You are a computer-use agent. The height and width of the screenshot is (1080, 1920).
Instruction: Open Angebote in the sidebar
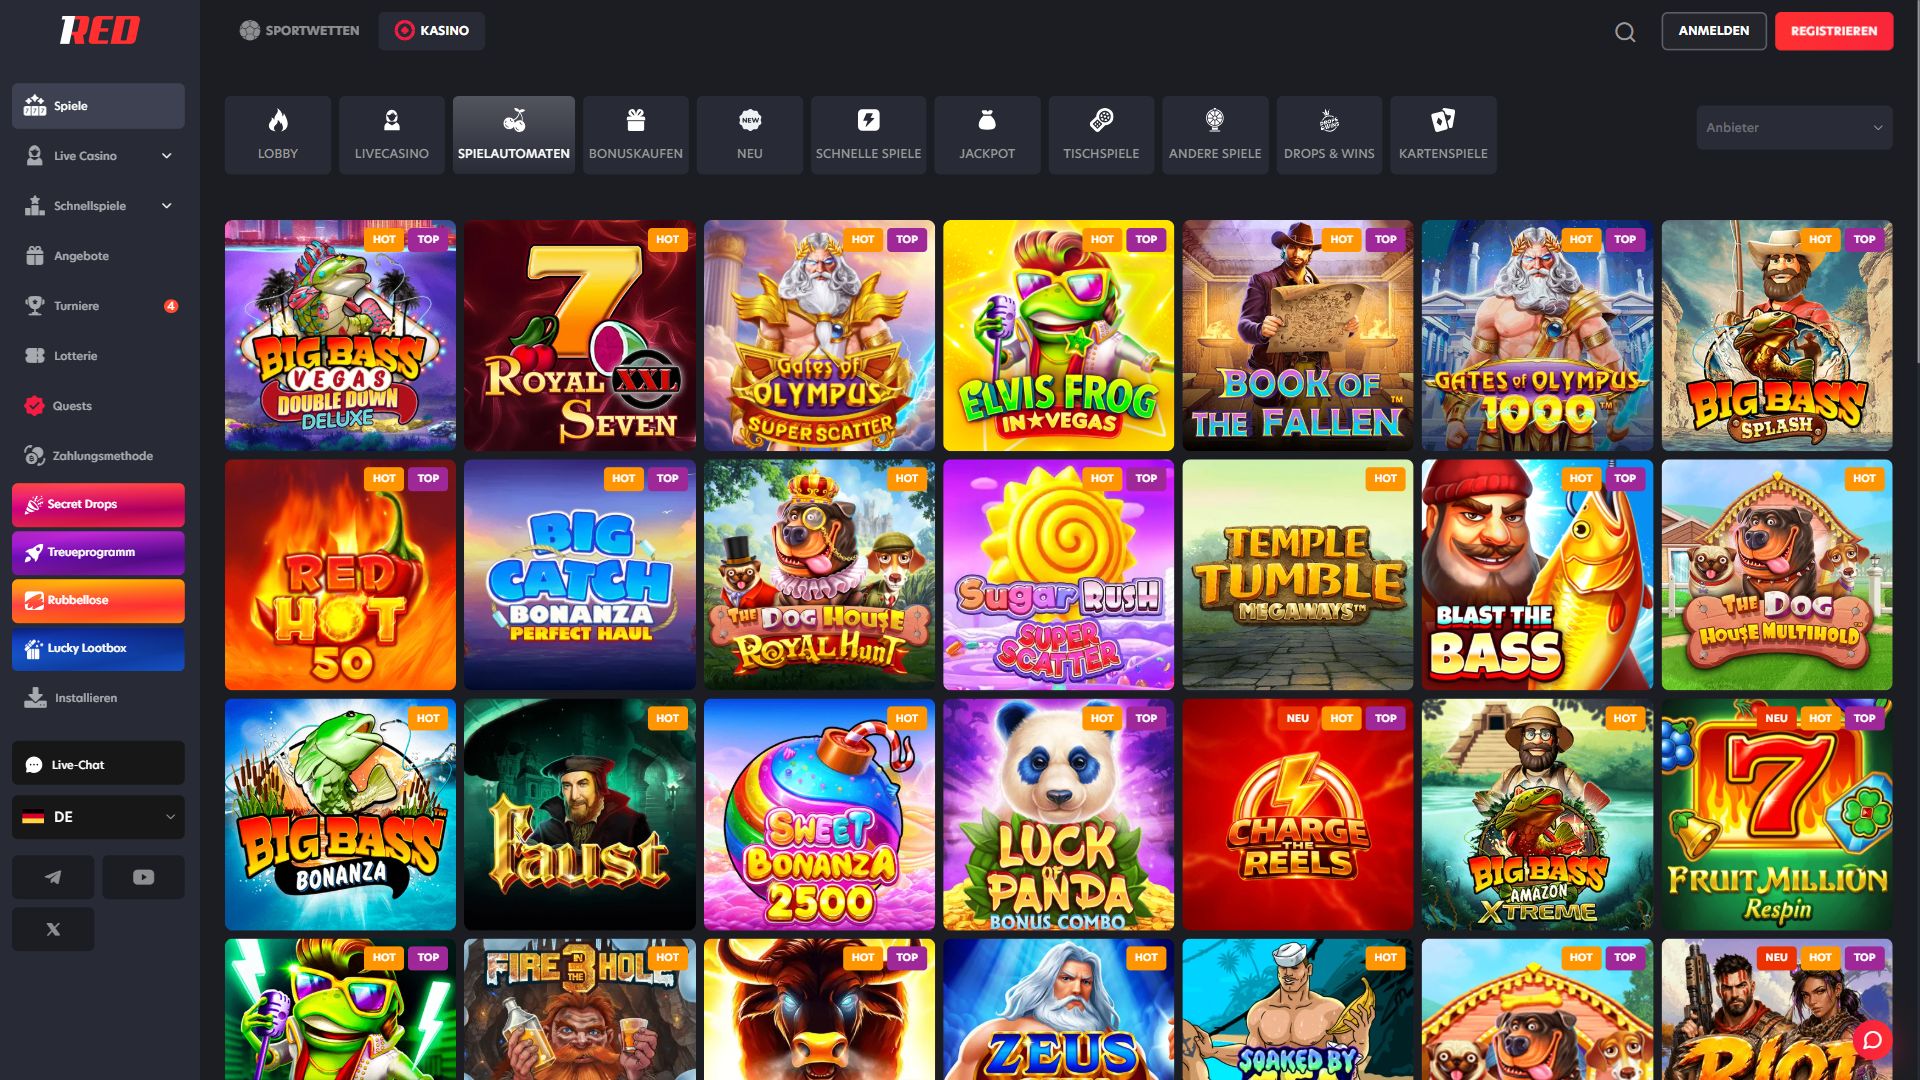pyautogui.click(x=98, y=256)
